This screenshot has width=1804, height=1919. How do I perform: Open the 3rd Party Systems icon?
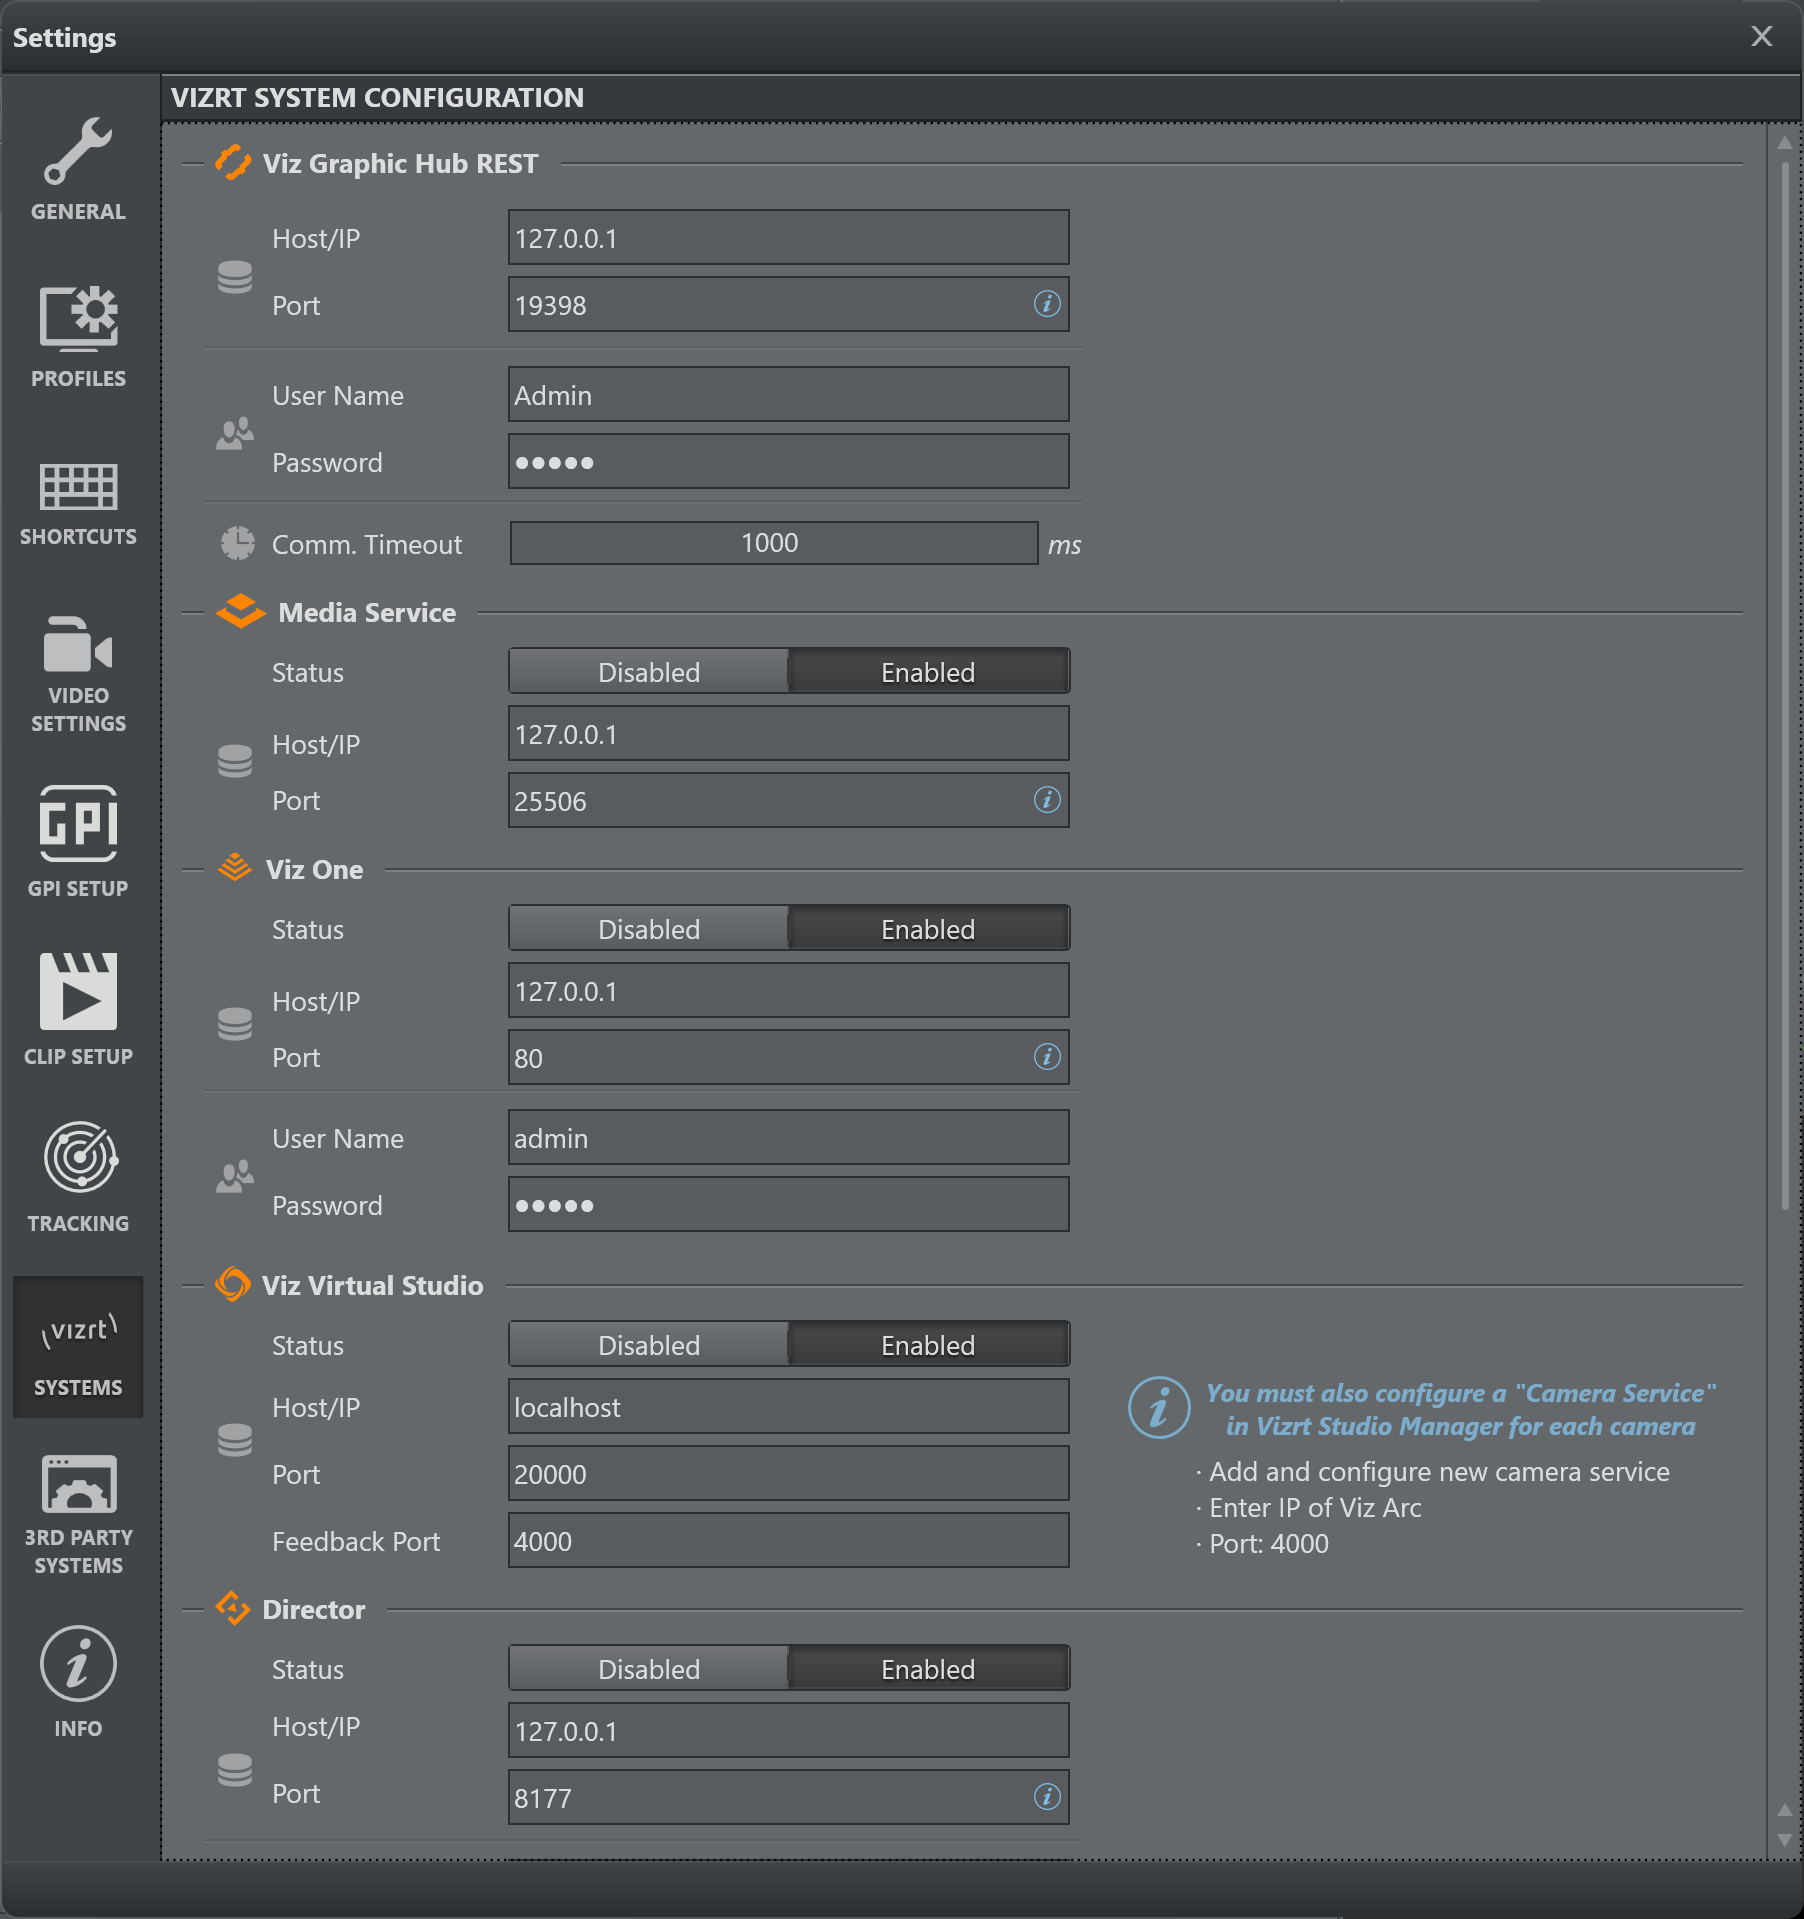pos(78,1484)
